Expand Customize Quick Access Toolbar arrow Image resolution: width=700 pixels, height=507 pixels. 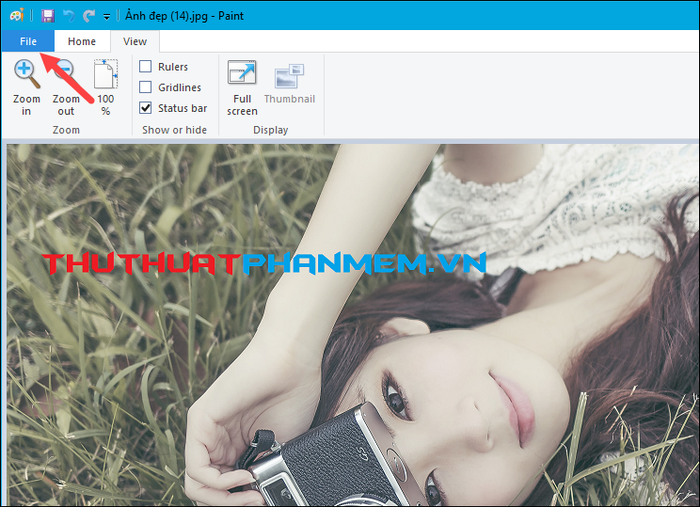pos(106,17)
